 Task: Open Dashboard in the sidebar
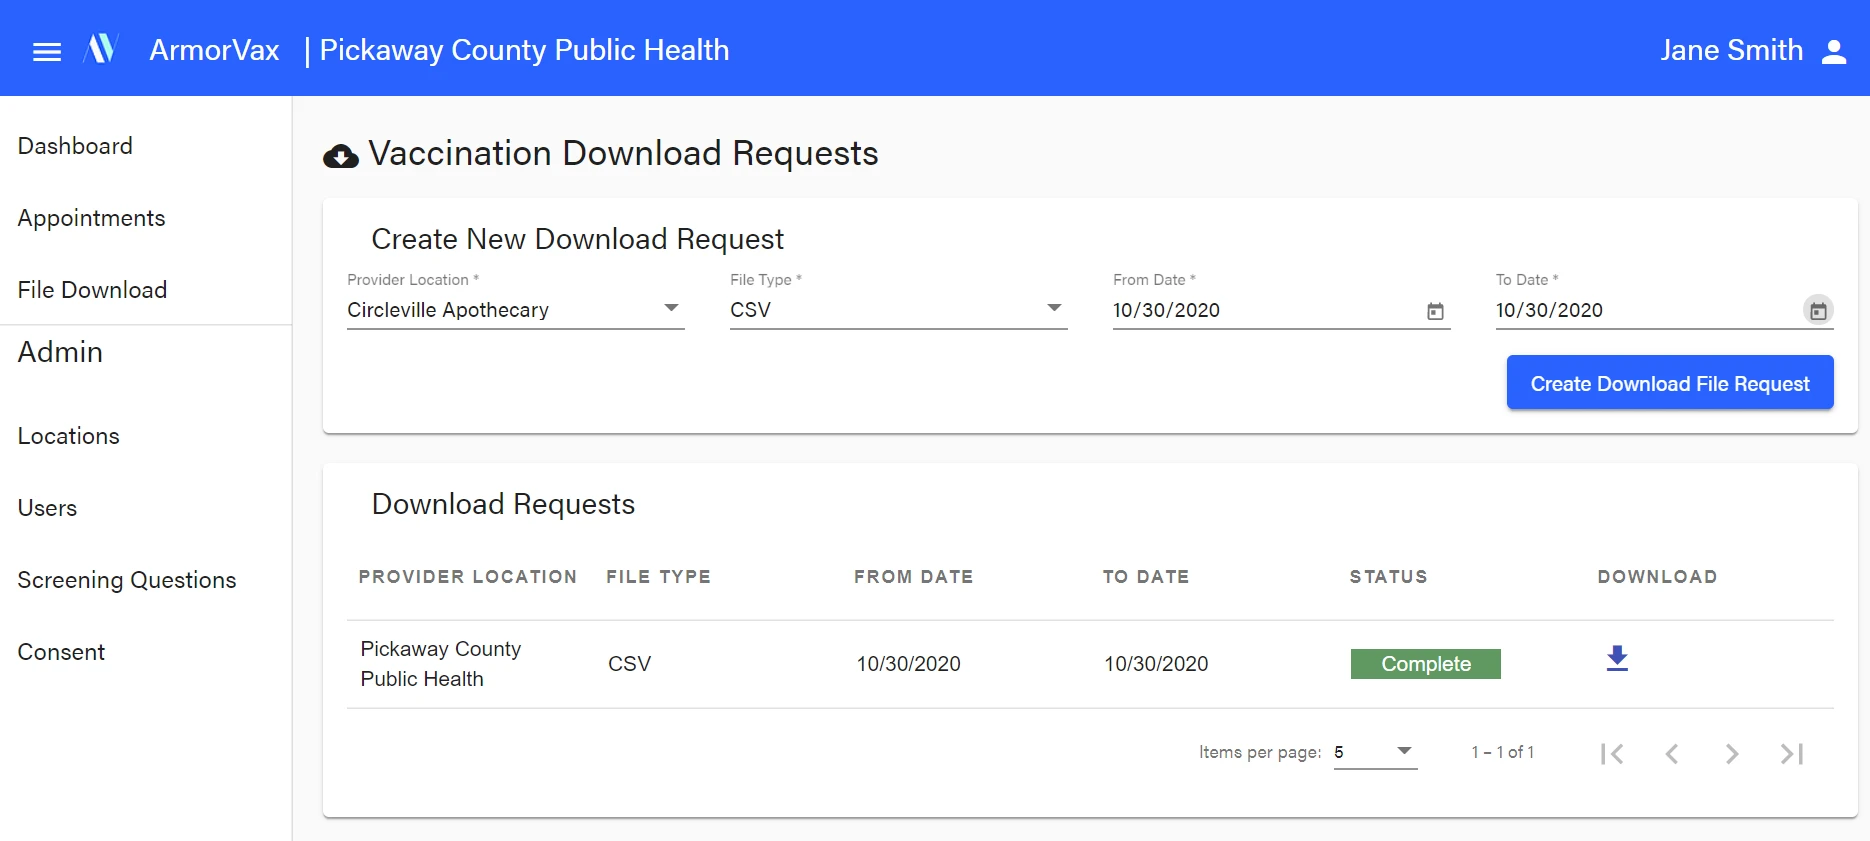point(75,146)
